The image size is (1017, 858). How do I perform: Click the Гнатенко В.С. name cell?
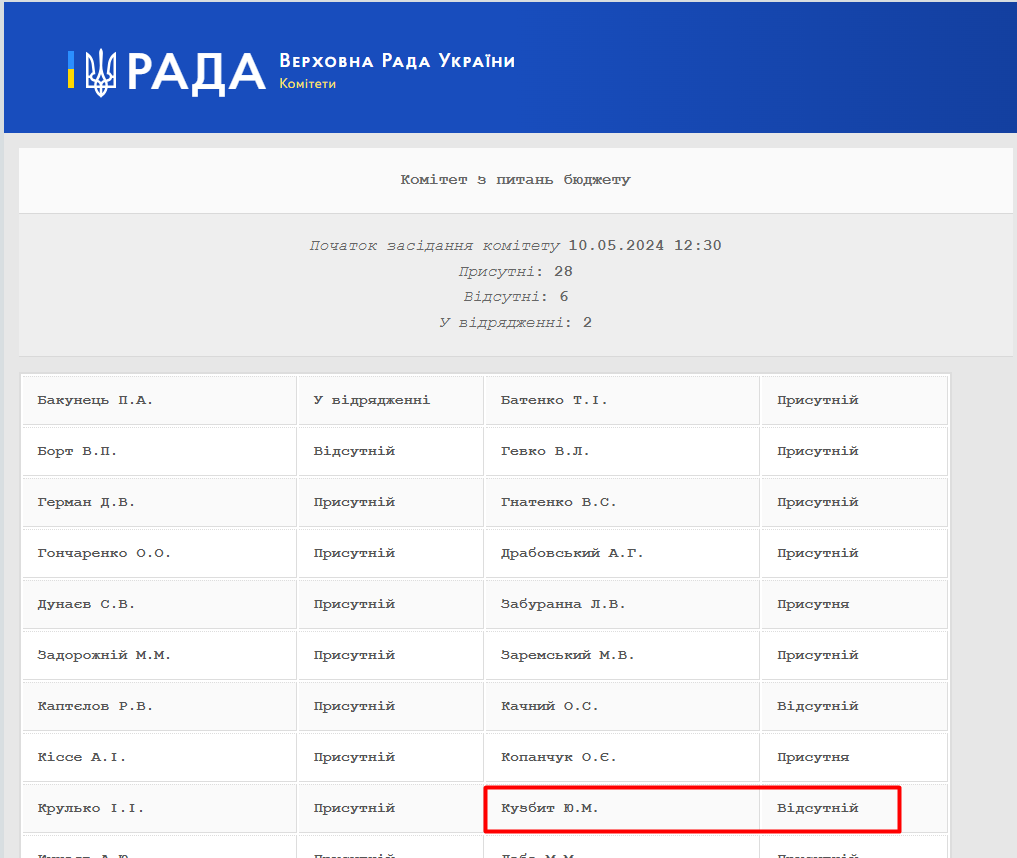(x=622, y=503)
